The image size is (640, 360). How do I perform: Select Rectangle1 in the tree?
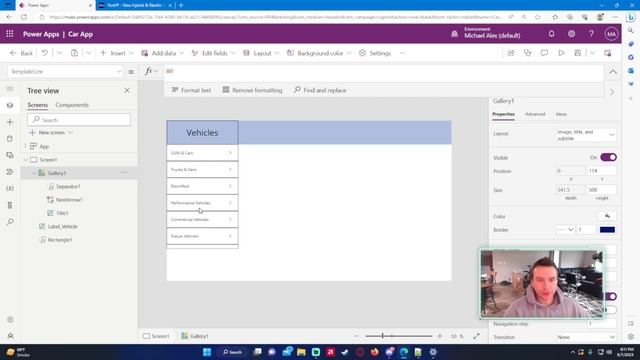[x=60, y=240]
